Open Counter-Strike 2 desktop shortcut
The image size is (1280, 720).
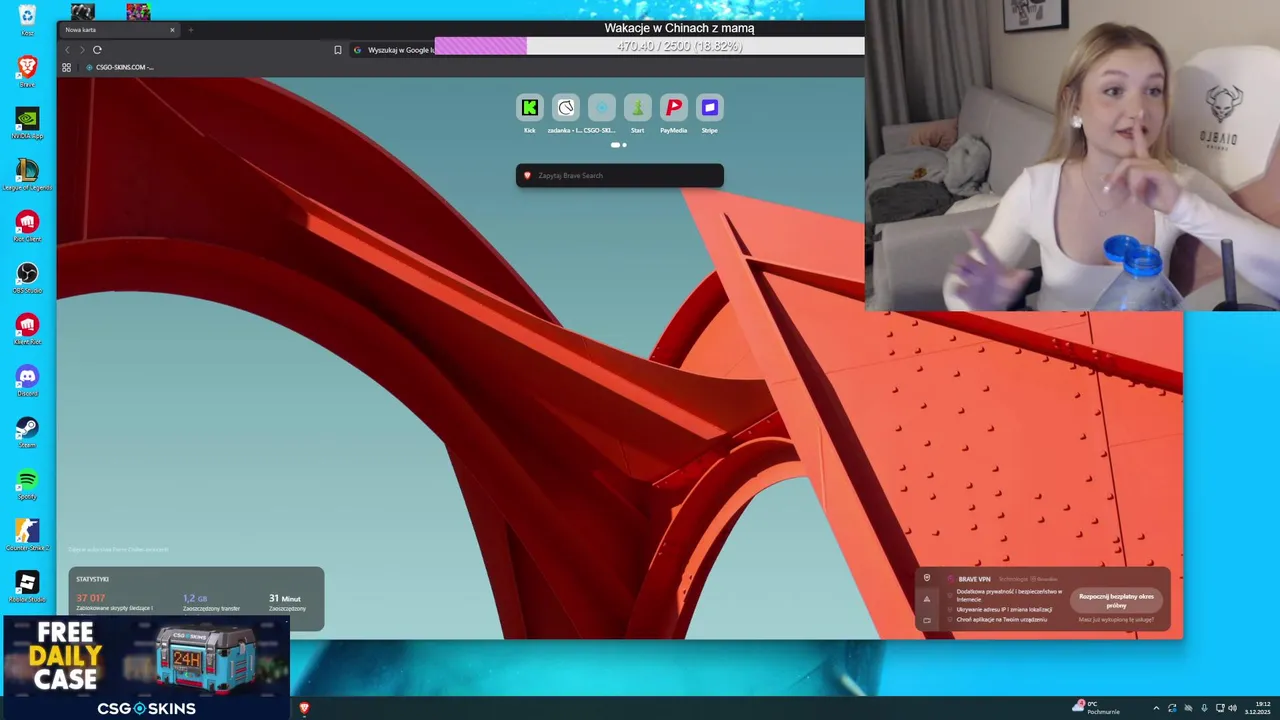tap(27, 535)
